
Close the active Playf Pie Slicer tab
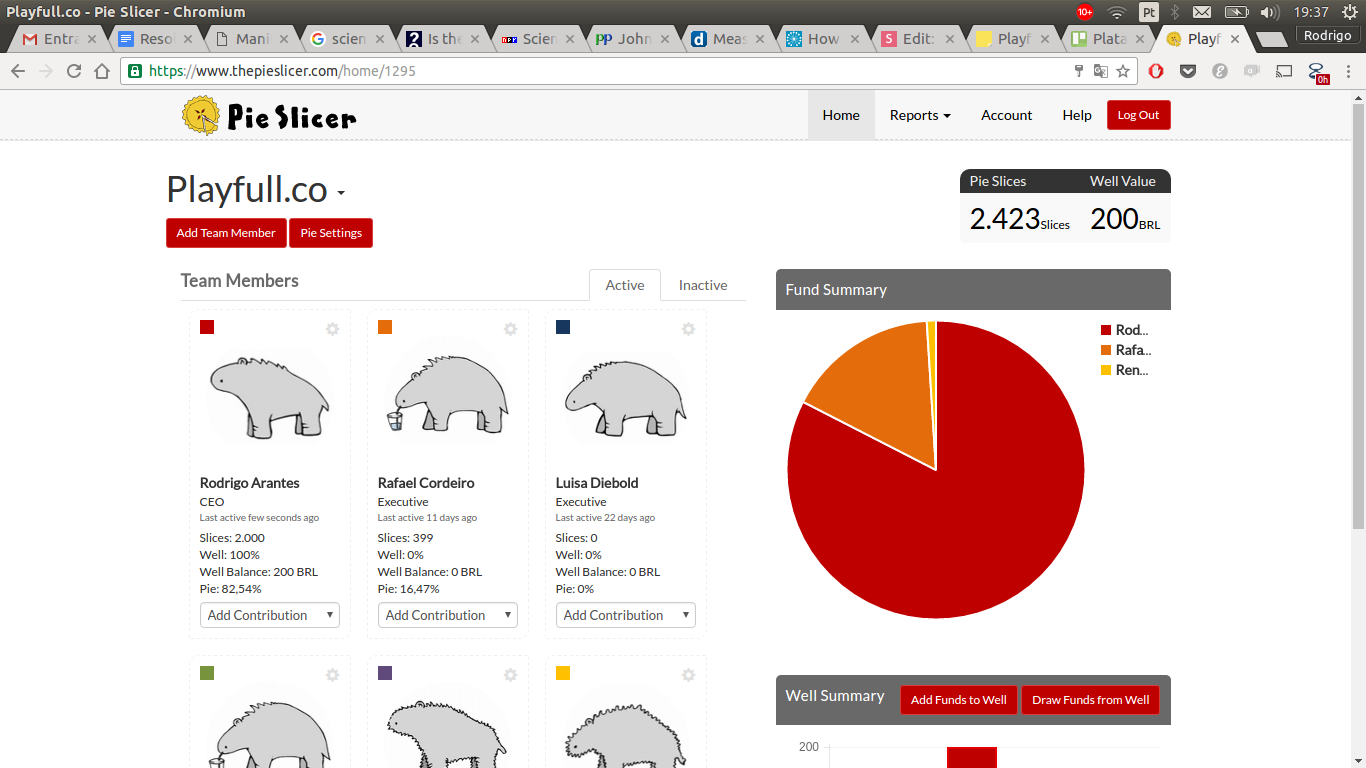pos(1235,39)
